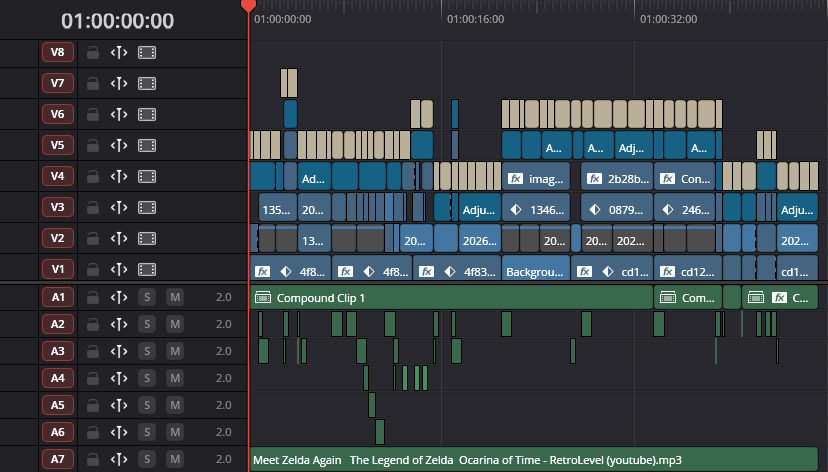Screen dimensions: 828x472
Task: Select the A4 track destination button
Action: tap(58, 378)
